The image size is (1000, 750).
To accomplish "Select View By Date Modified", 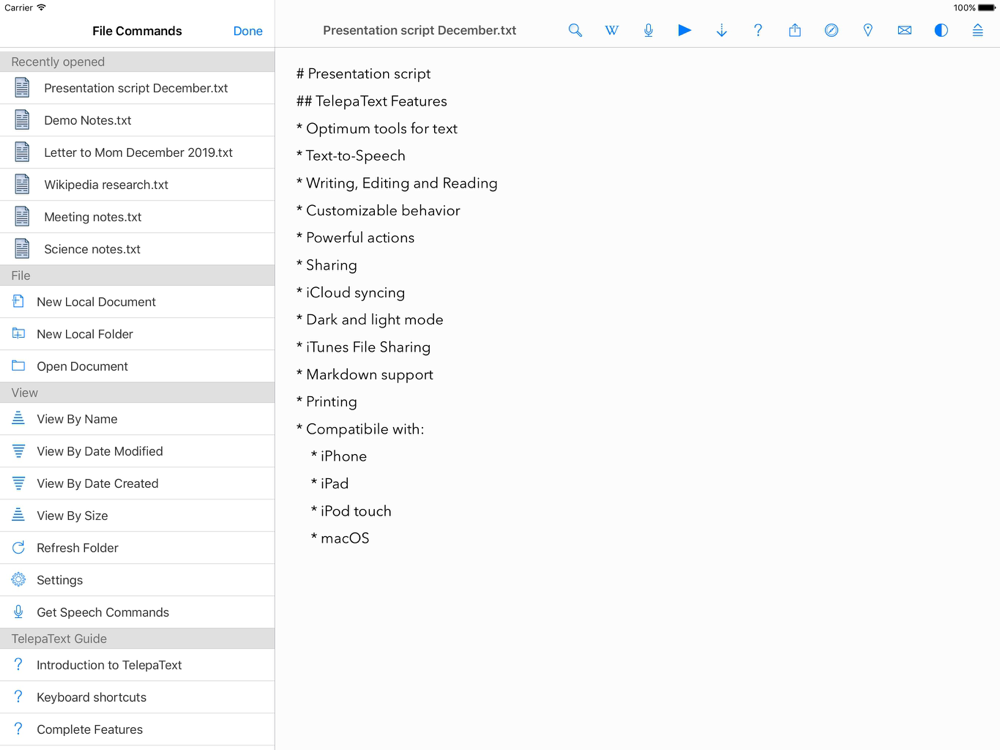I will (137, 451).
